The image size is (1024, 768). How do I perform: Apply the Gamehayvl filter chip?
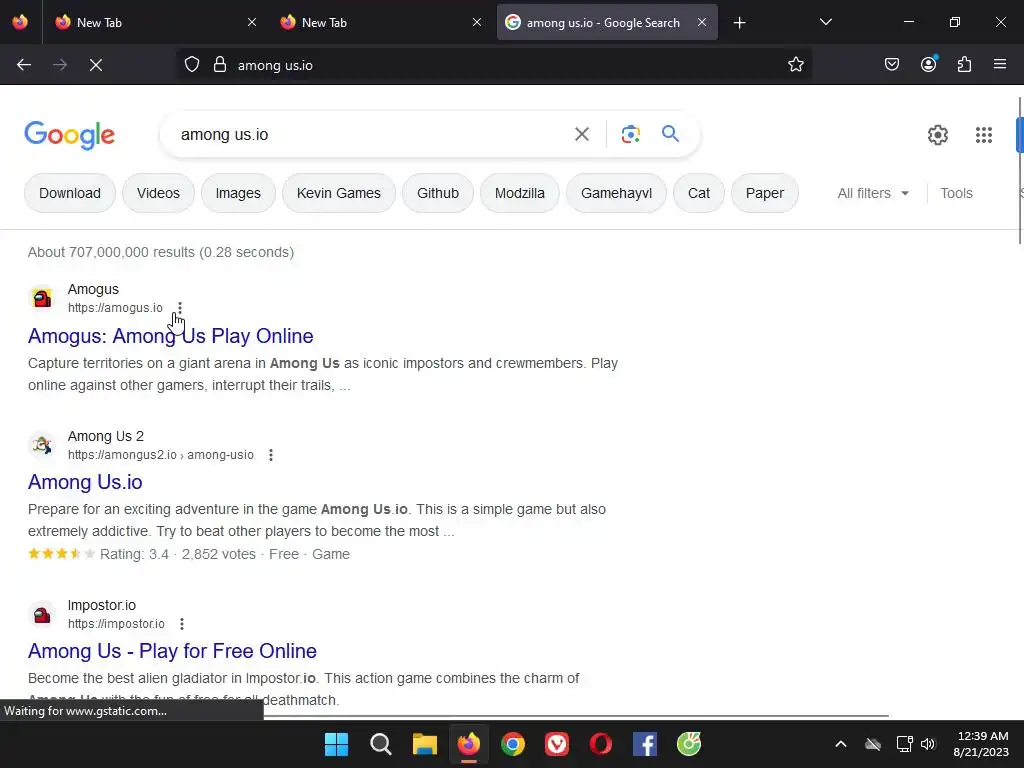616,193
